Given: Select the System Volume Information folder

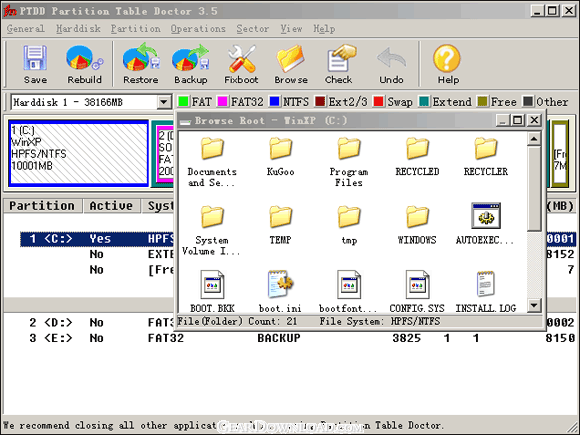Looking at the screenshot, I should coord(212,230).
